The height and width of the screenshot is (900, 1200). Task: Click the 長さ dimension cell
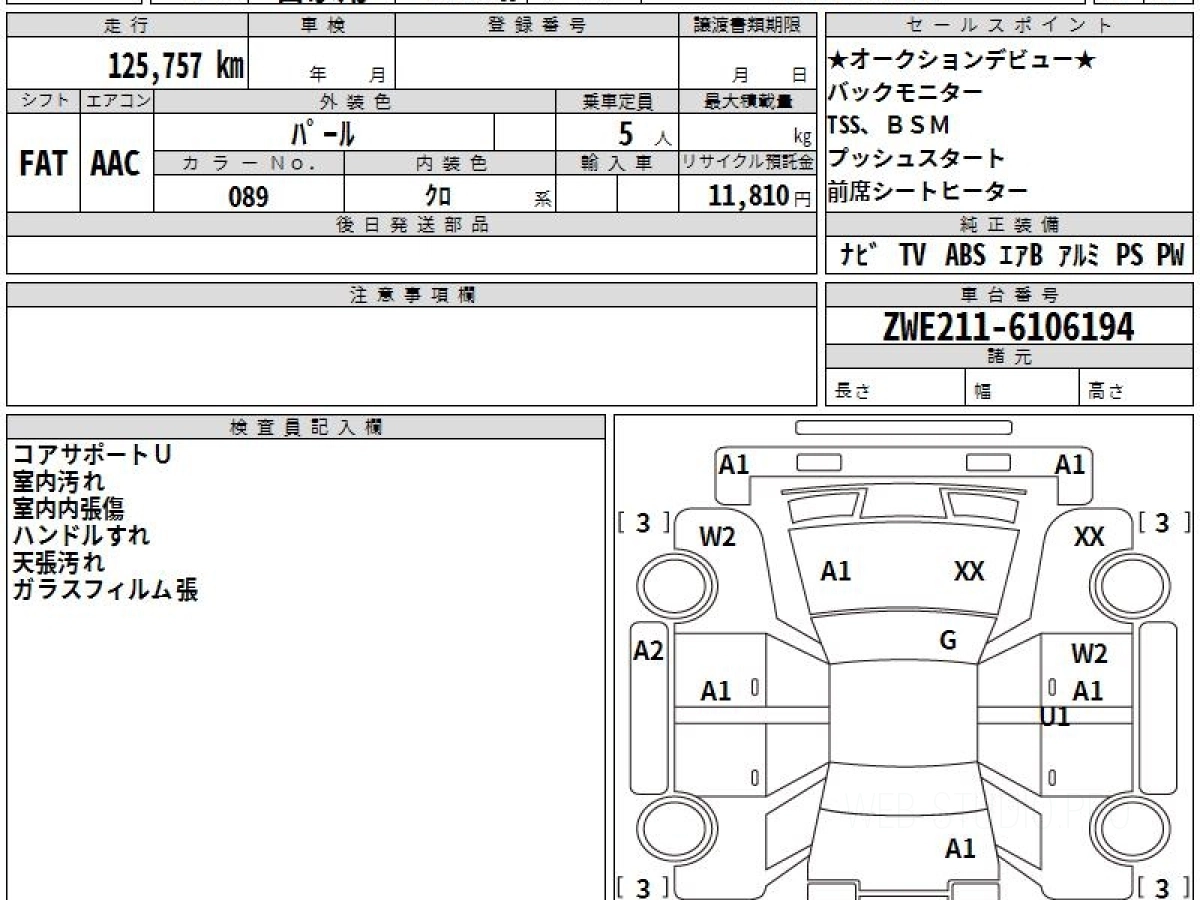pyautogui.click(x=895, y=389)
